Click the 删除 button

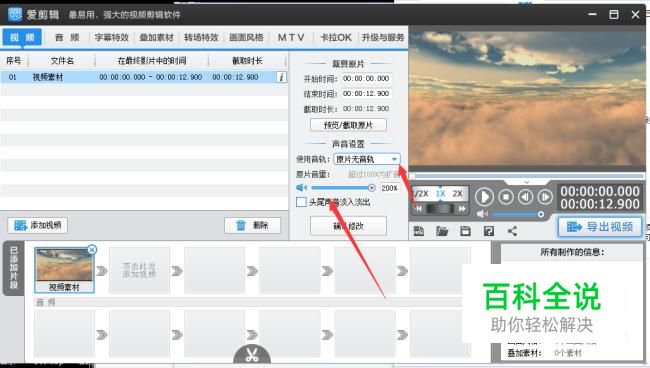click(252, 225)
